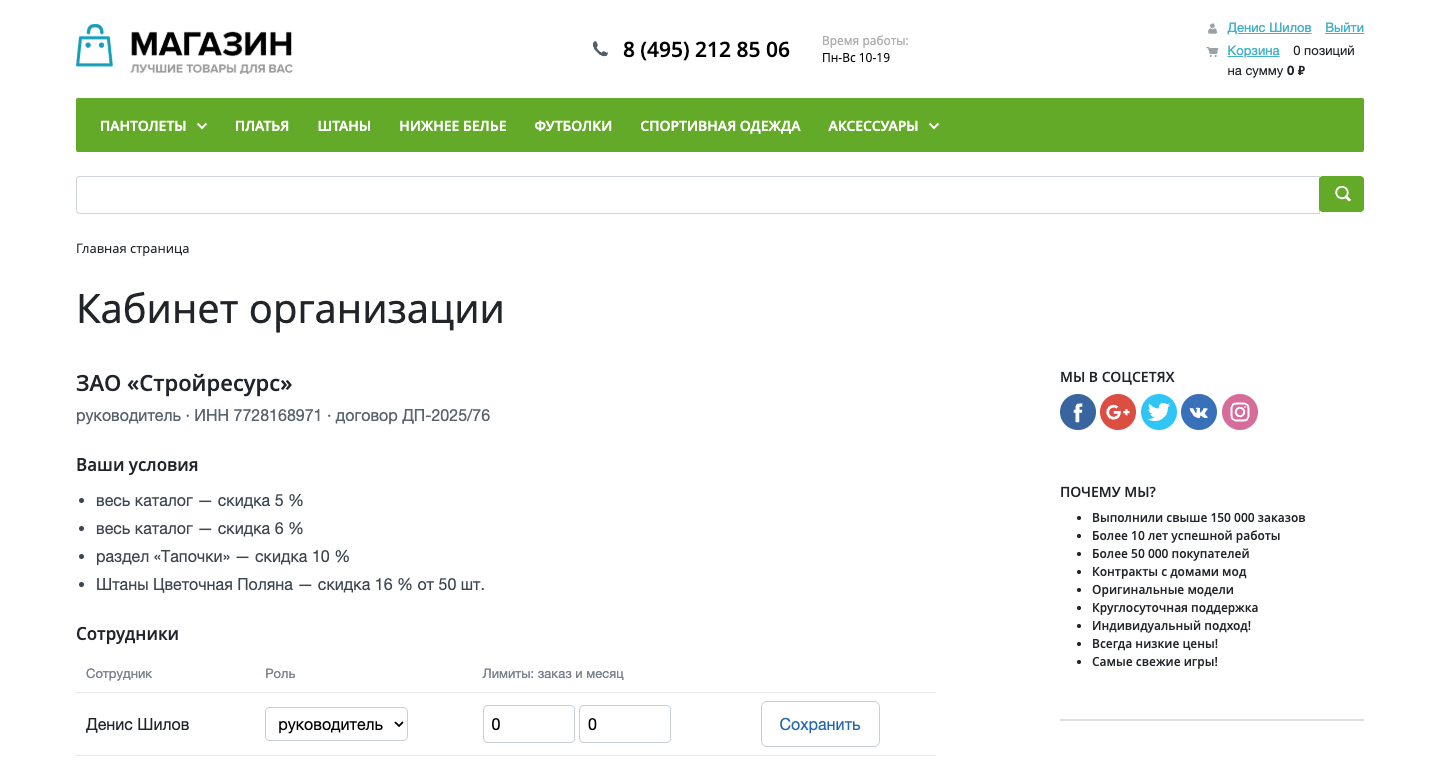This screenshot has height=760, width=1440.
Task: Open the Денис Шилов profile link
Action: (x=1269, y=28)
